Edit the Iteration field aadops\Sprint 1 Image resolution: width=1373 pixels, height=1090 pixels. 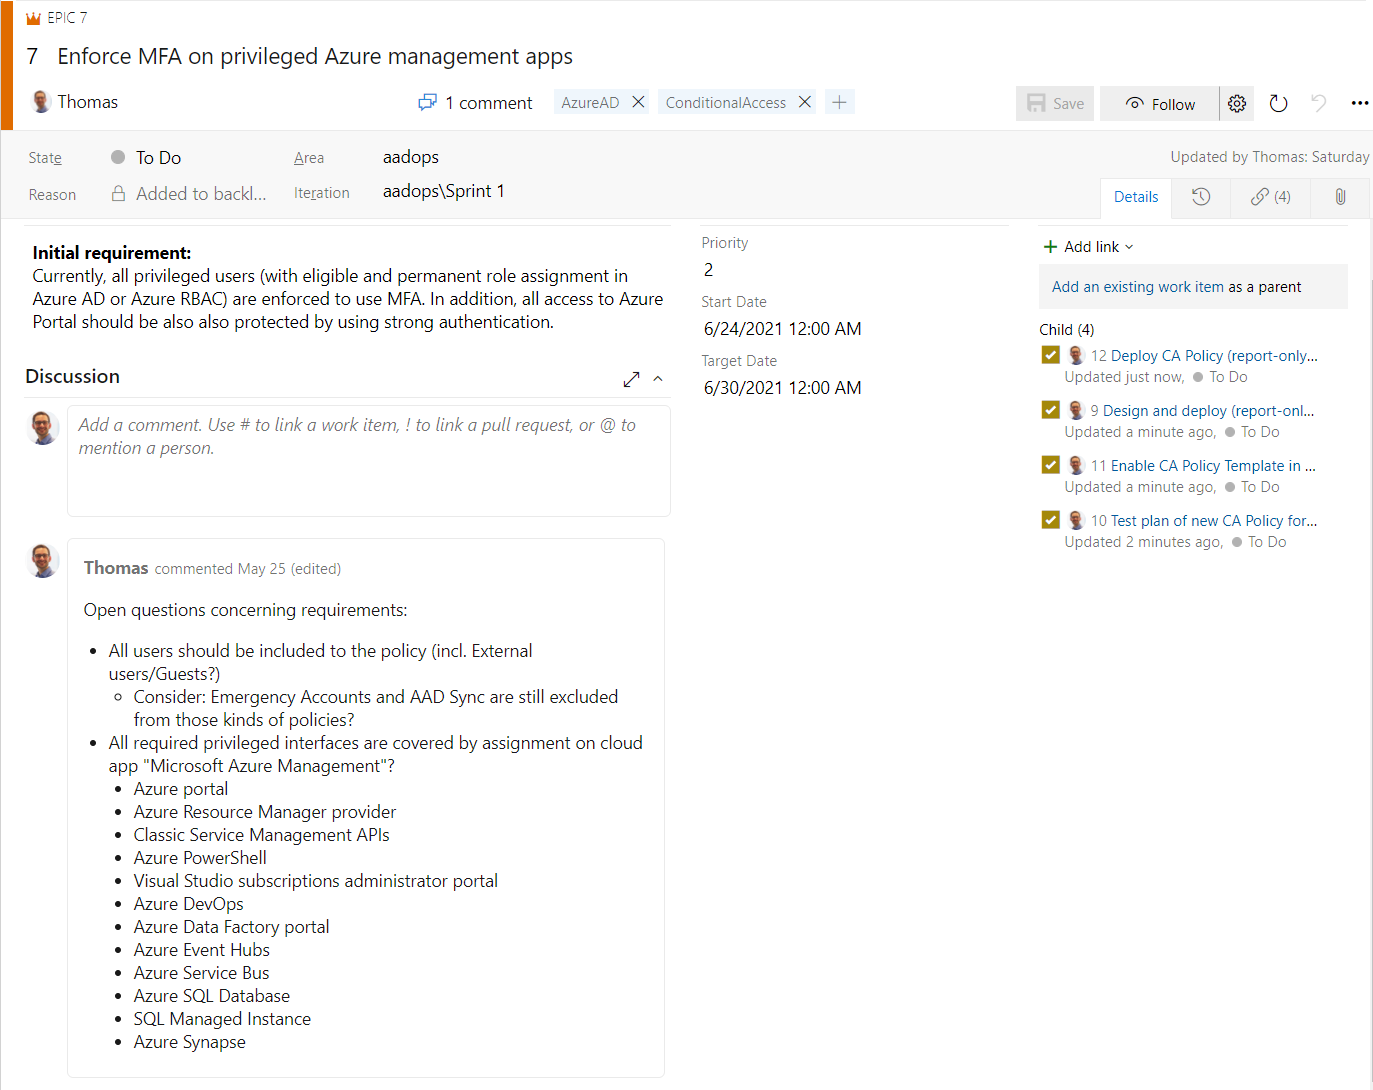444,191
